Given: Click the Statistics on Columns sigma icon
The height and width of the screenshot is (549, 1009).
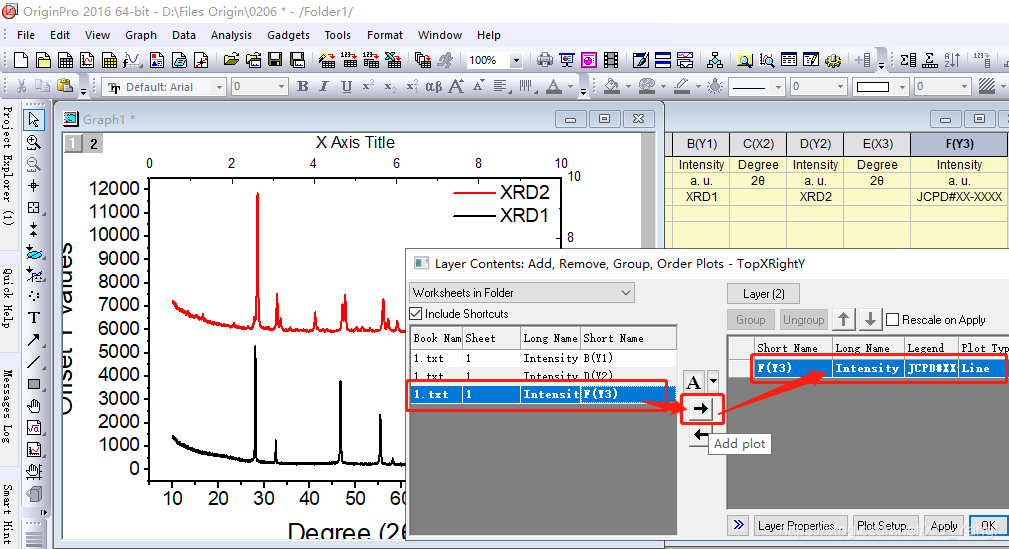Looking at the screenshot, I should click(x=908, y=60).
